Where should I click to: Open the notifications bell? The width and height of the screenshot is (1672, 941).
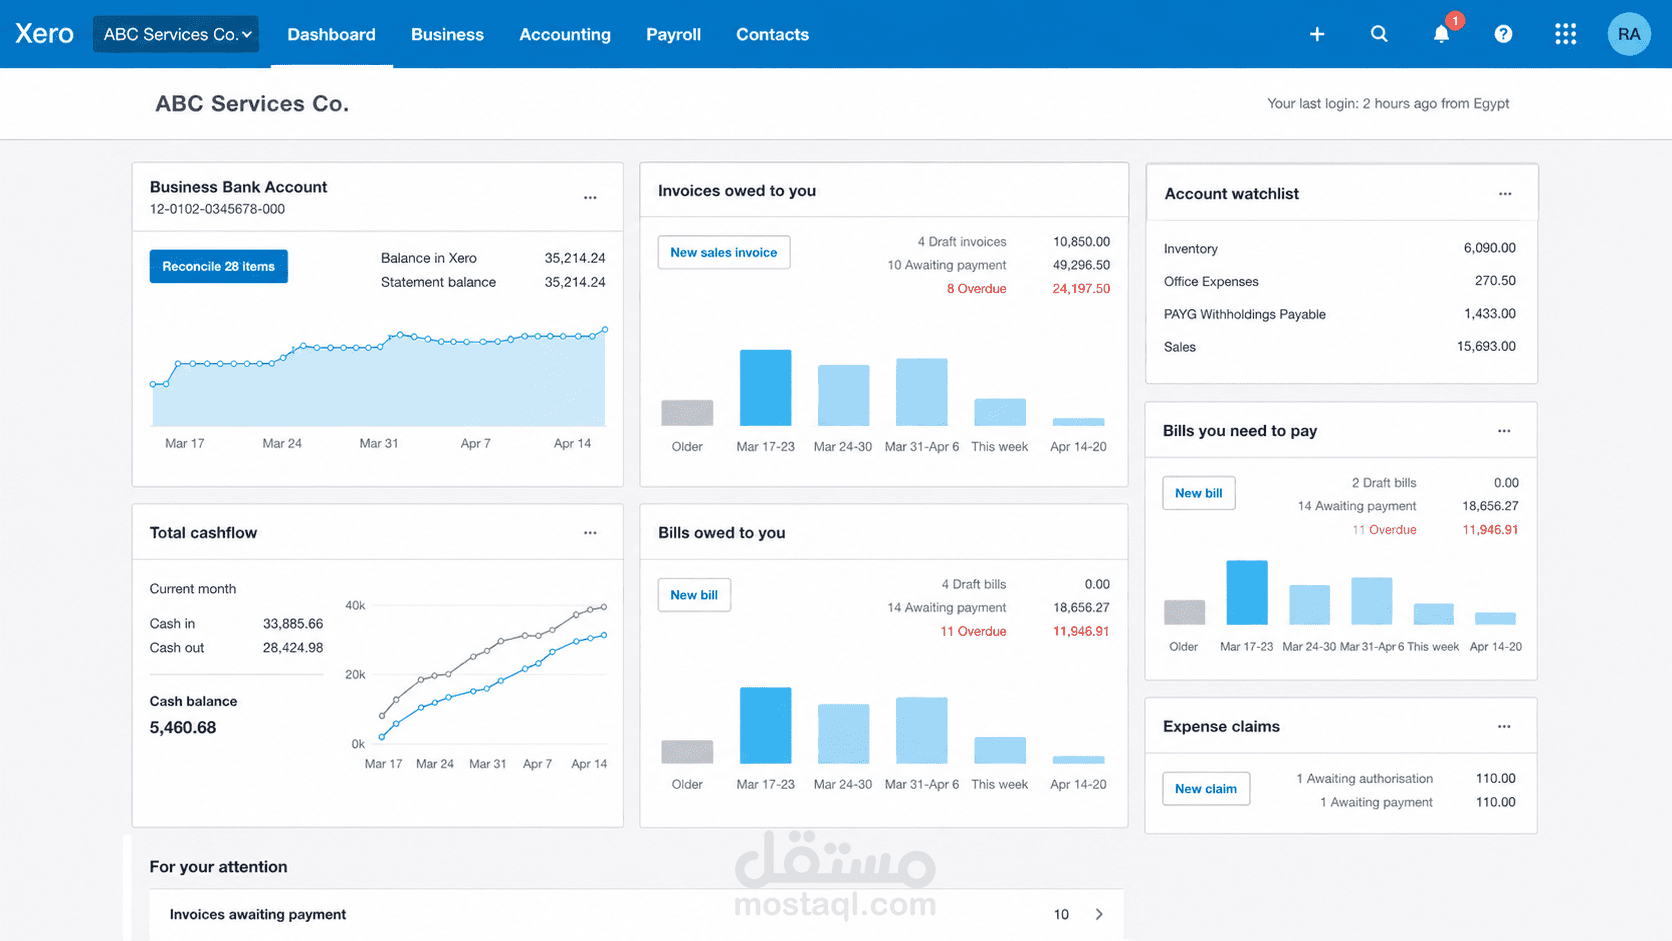(x=1441, y=34)
